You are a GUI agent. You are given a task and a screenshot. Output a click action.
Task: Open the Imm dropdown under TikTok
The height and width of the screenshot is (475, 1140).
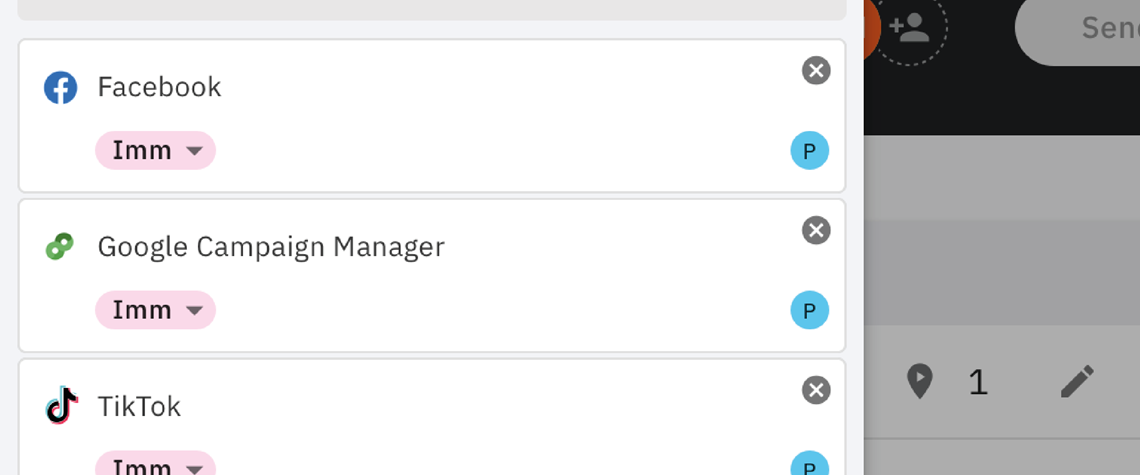pos(156,463)
